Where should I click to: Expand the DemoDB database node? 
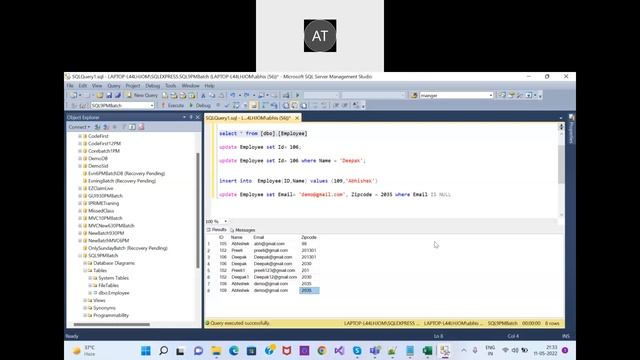click(80, 158)
